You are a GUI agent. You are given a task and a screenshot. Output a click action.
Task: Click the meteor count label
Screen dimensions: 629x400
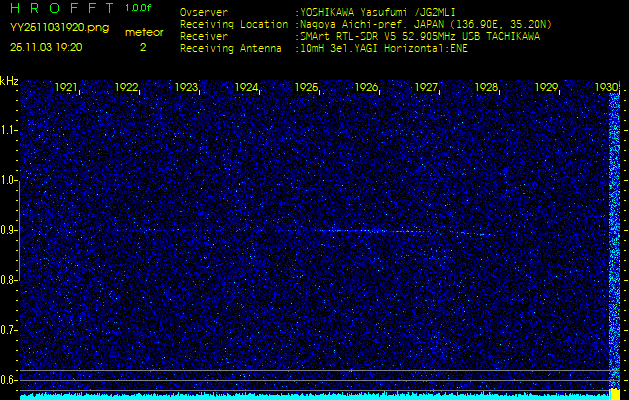[x=143, y=32]
